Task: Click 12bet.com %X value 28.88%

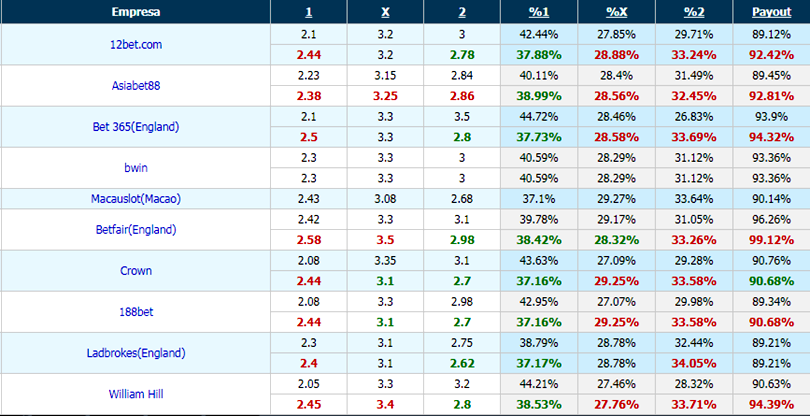Action: pyautogui.click(x=616, y=55)
